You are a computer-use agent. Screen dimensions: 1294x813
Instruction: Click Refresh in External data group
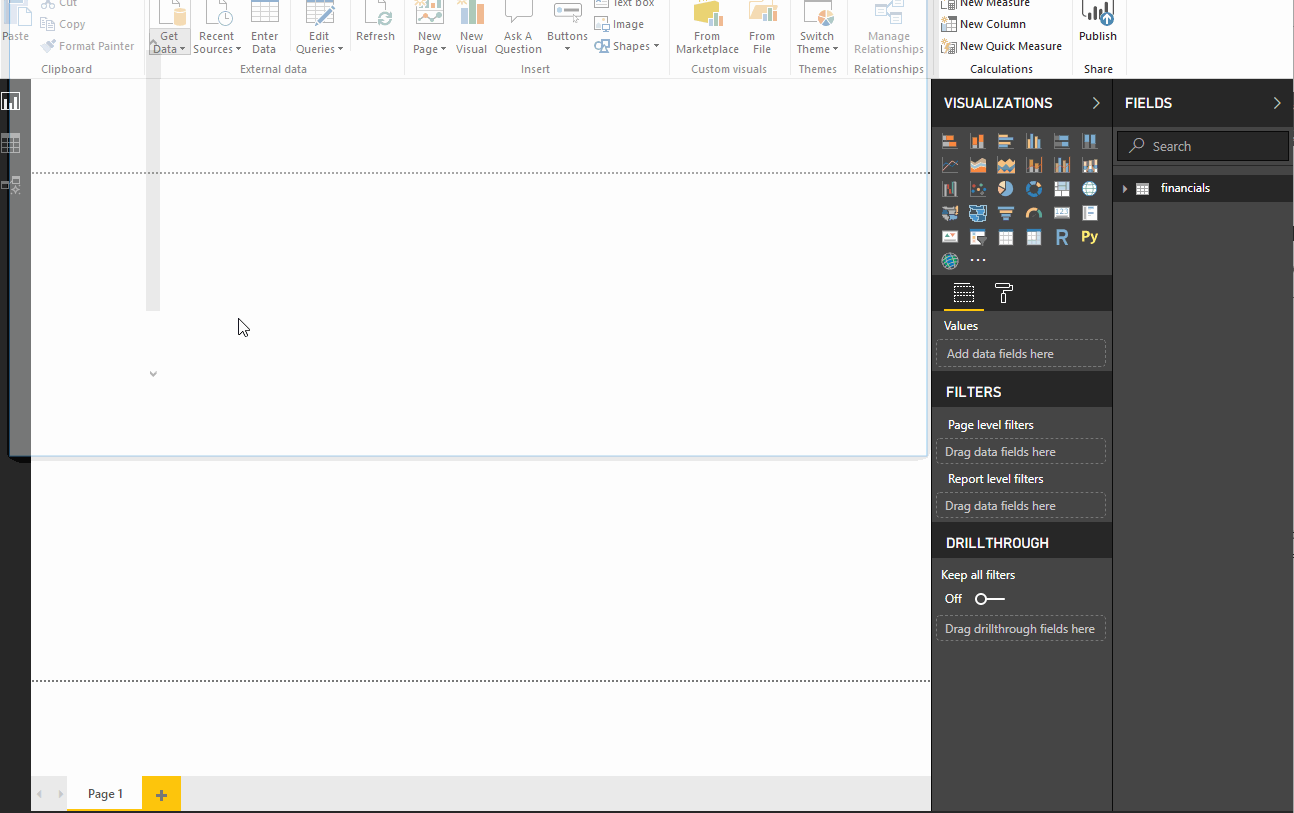coord(375,24)
